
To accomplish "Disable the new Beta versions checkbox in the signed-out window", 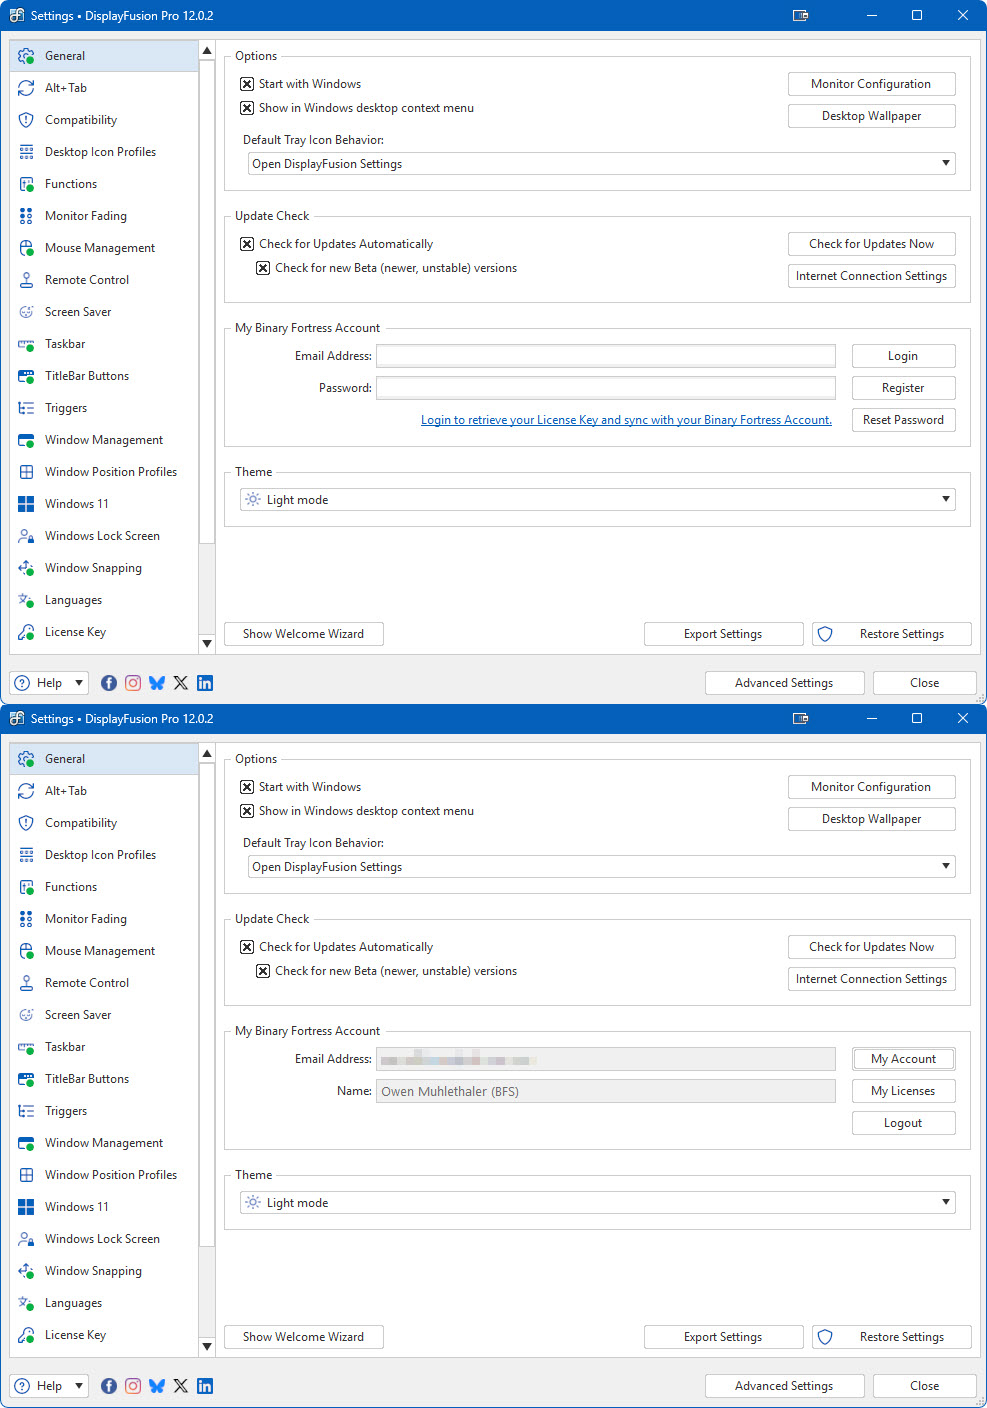I will pyautogui.click(x=263, y=268).
